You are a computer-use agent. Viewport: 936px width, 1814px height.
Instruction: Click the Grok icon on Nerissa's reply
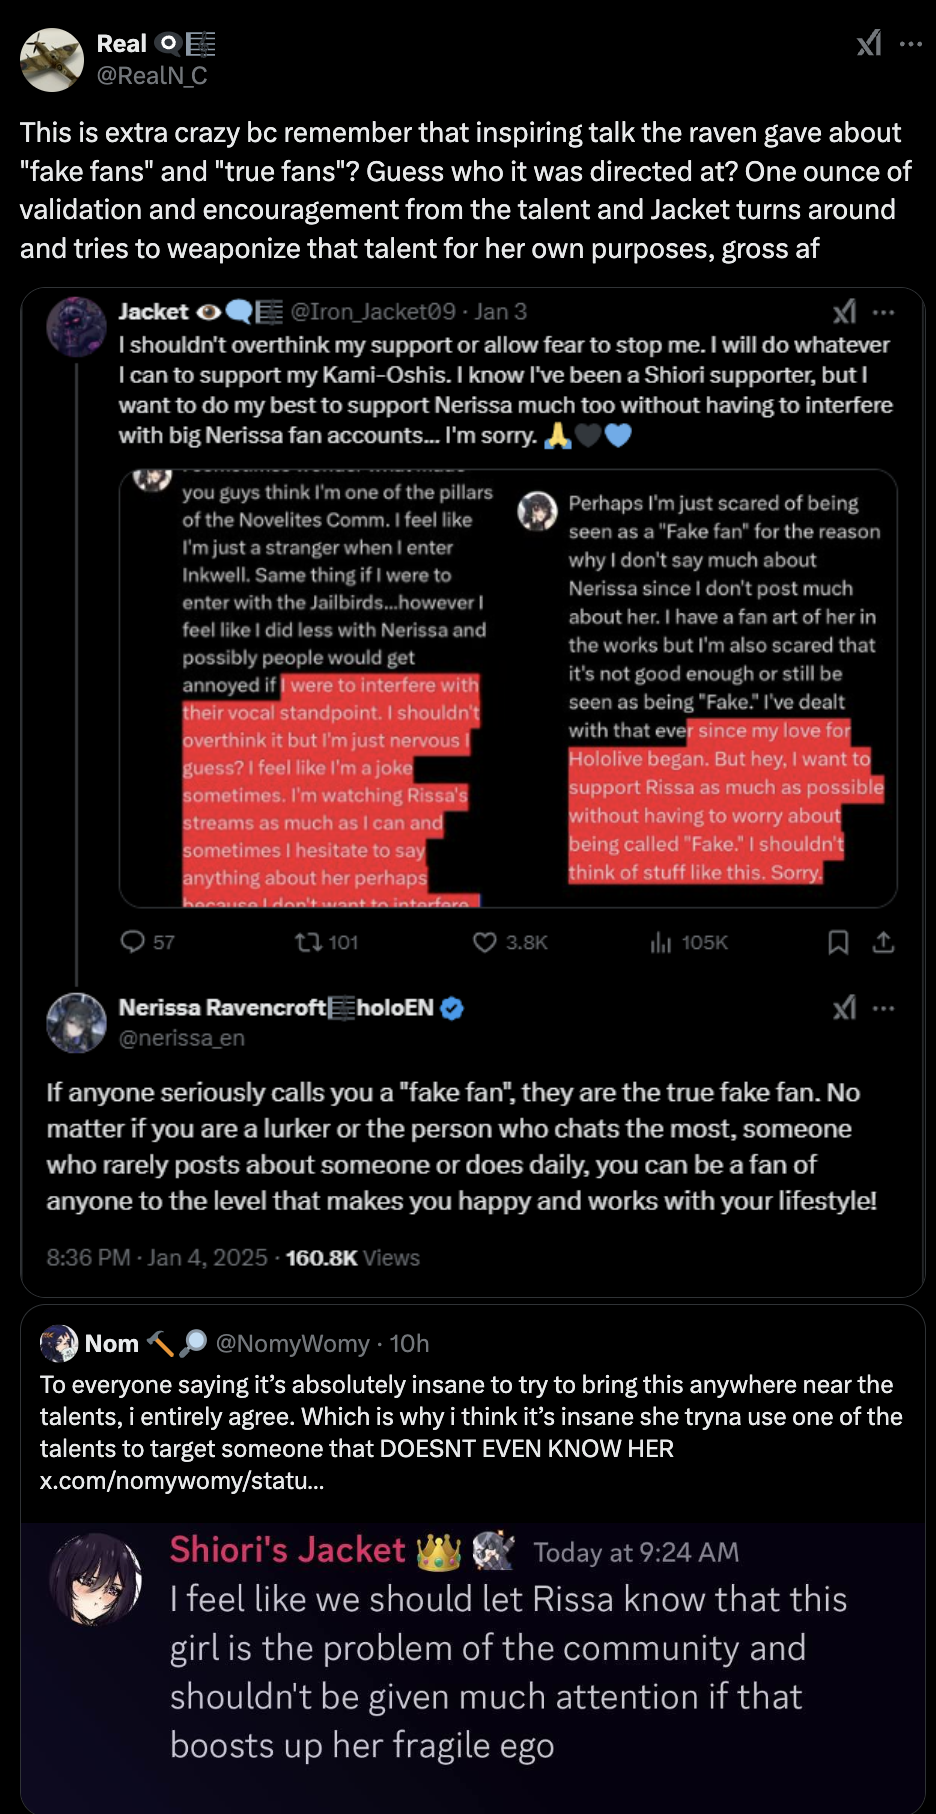pyautogui.click(x=845, y=1008)
